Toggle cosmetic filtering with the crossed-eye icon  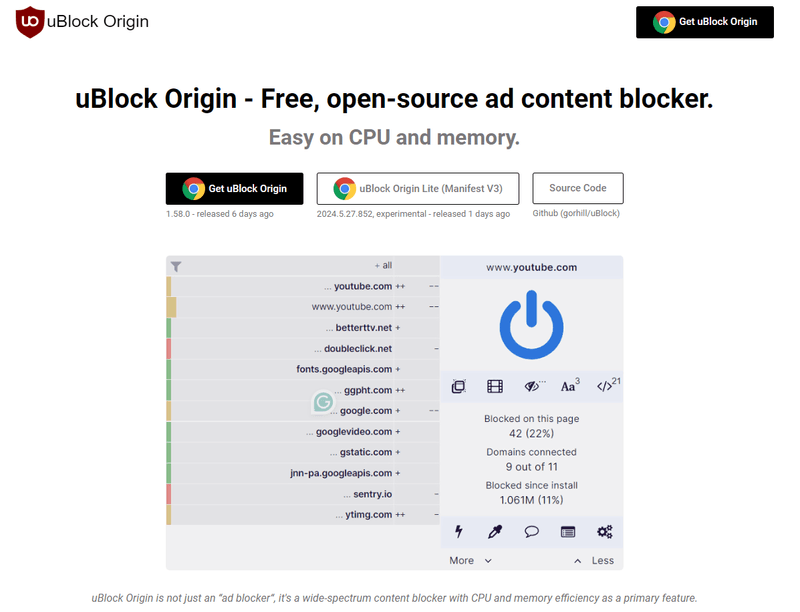click(531, 384)
